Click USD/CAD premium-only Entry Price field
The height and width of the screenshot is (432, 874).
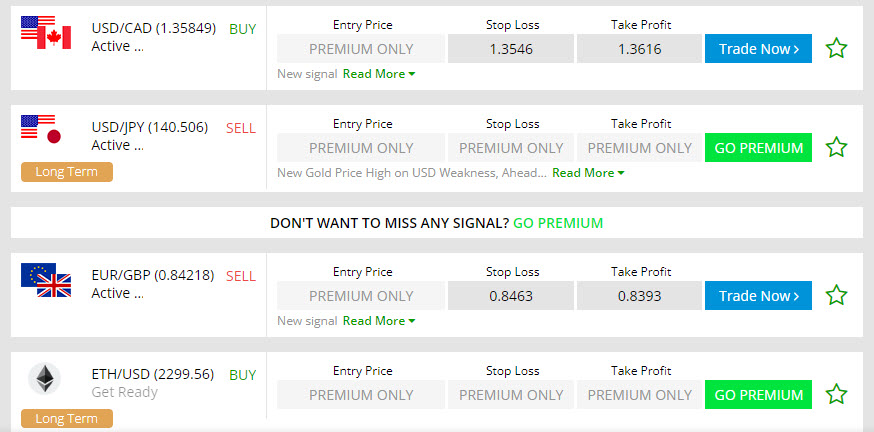coord(361,49)
